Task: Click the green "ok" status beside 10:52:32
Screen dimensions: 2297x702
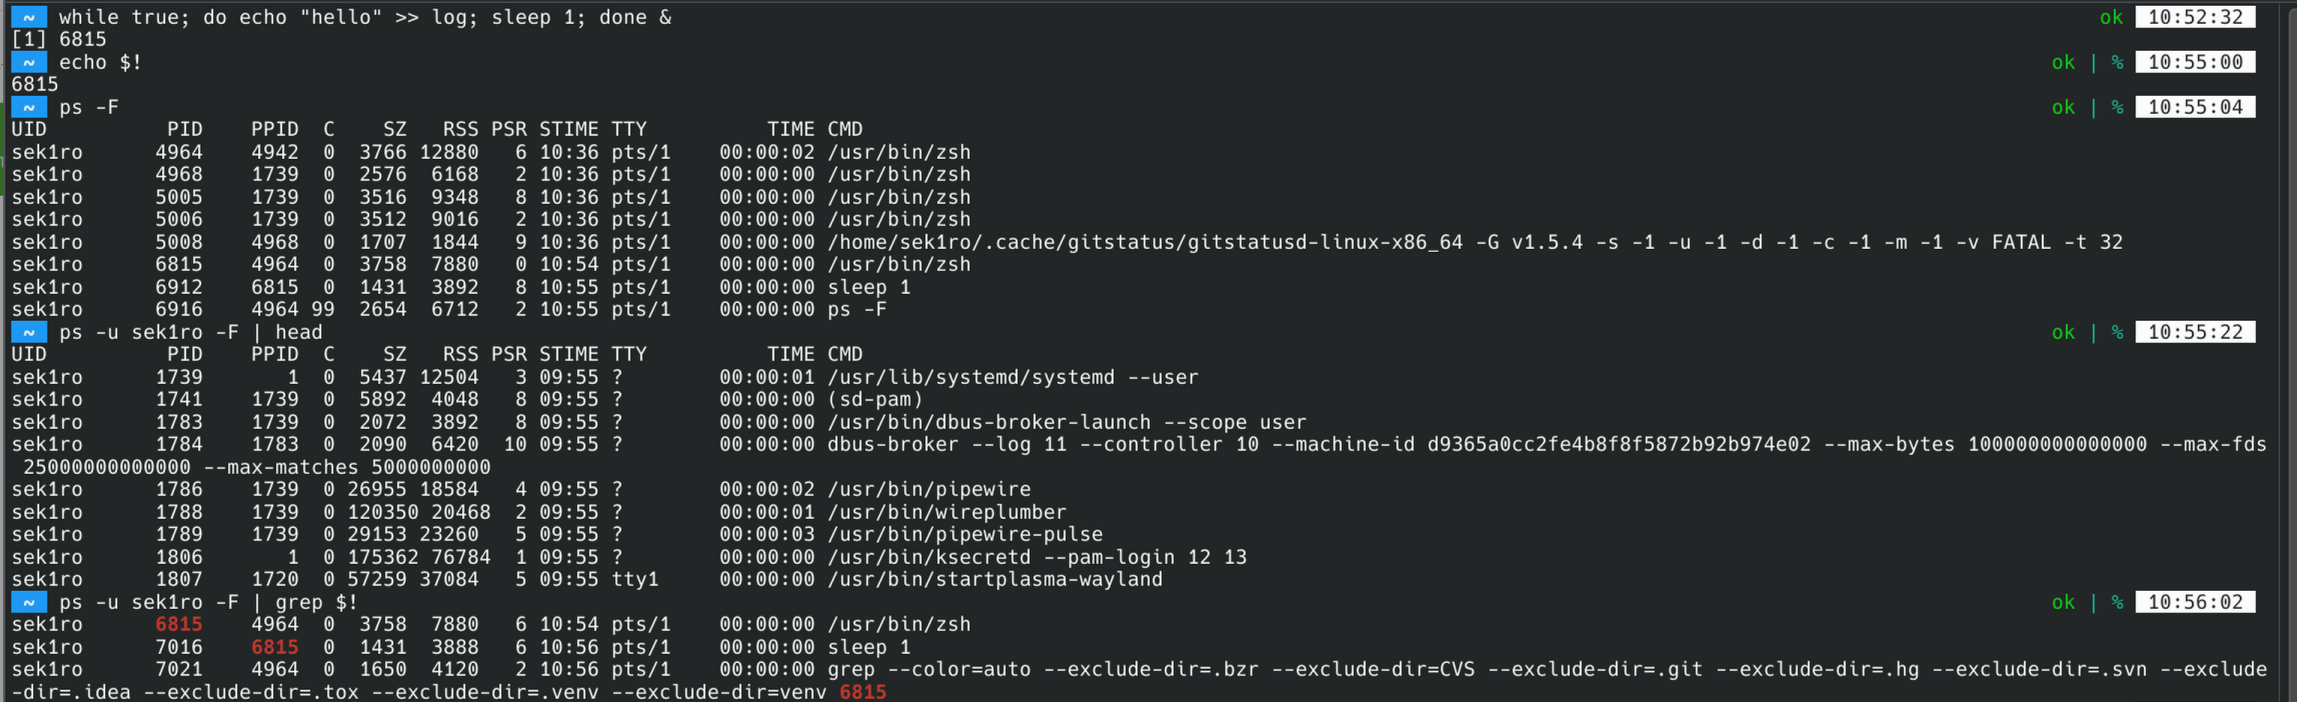Action: pyautogui.click(x=2110, y=17)
